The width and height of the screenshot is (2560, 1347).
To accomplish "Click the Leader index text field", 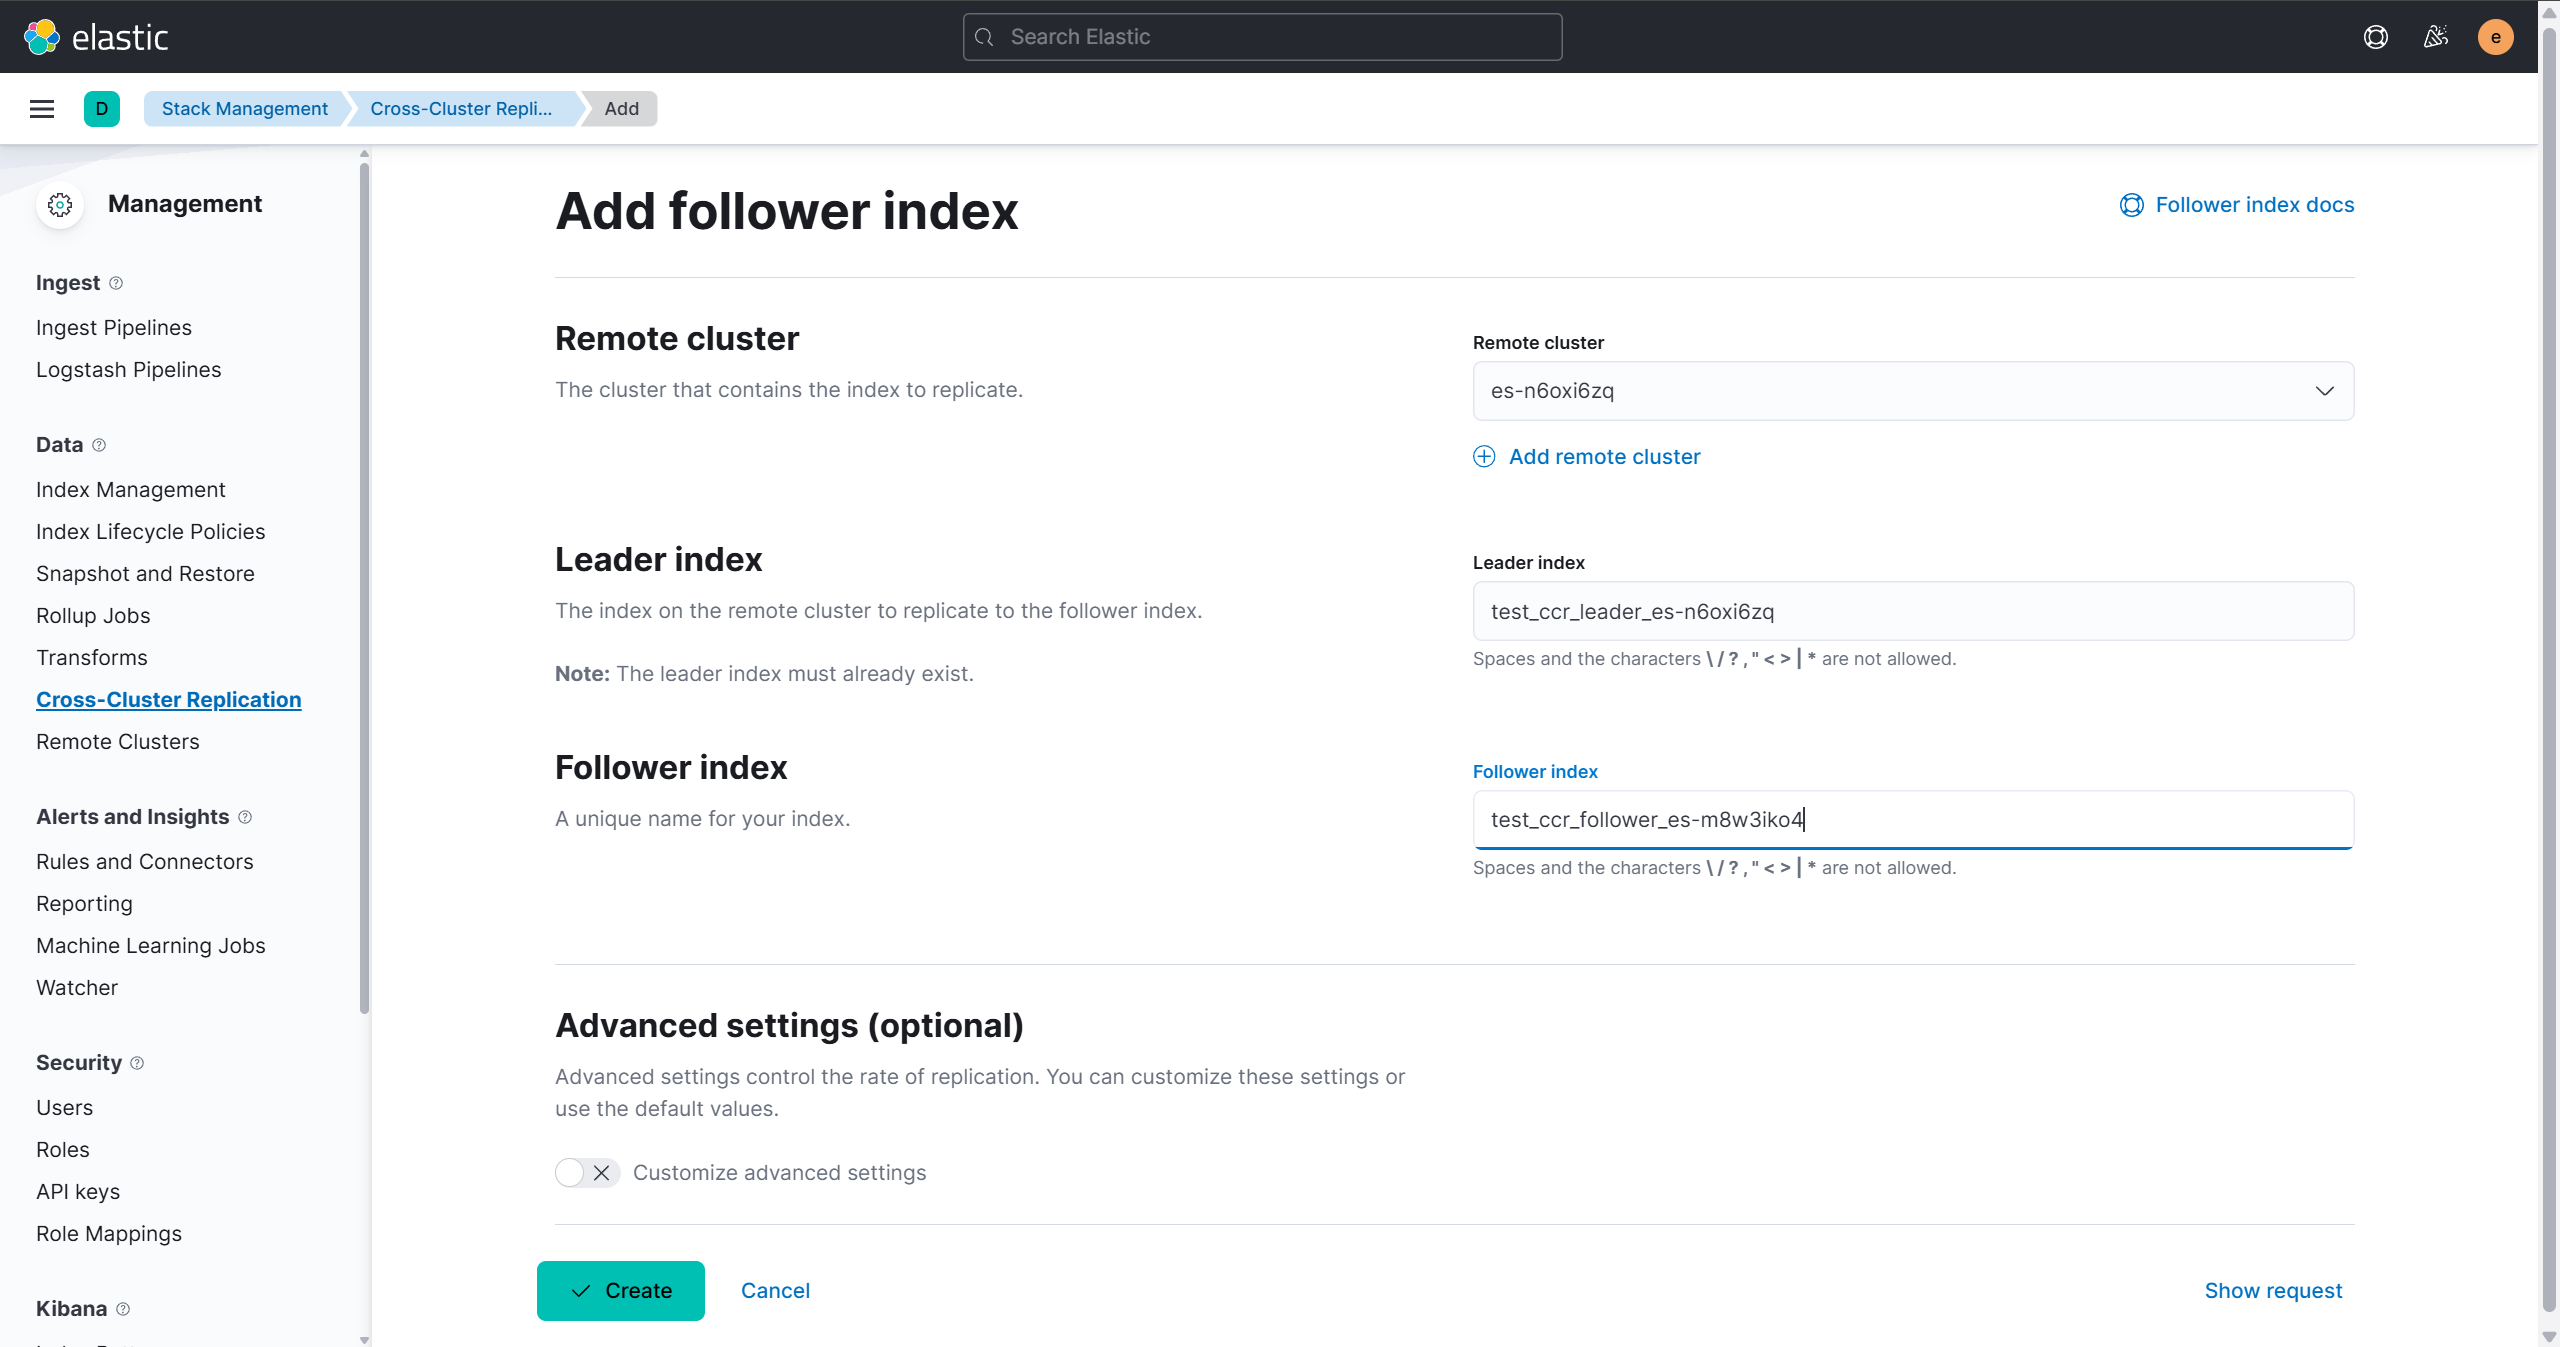I will tap(1912, 612).
